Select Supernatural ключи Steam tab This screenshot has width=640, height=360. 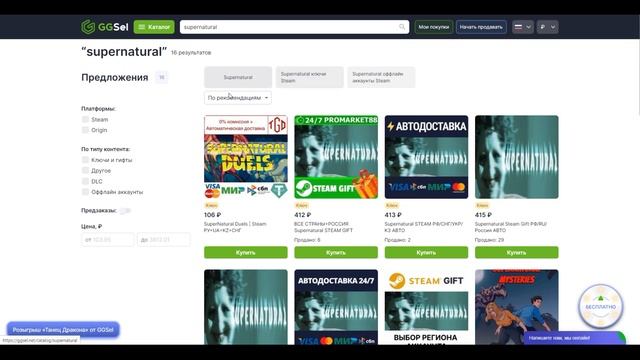pos(310,77)
